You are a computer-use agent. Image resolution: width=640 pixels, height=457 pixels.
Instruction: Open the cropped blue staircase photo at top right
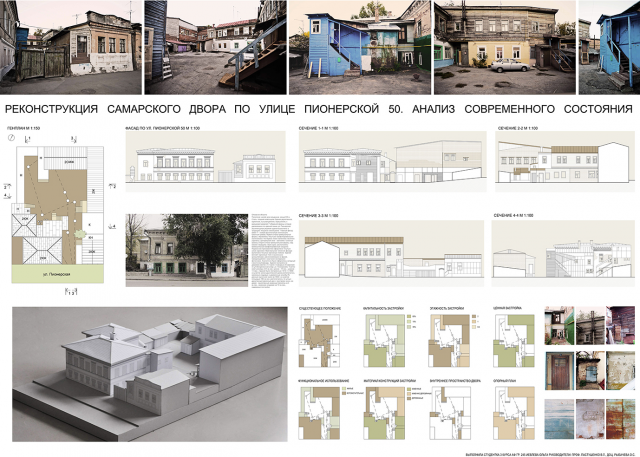[609, 47]
